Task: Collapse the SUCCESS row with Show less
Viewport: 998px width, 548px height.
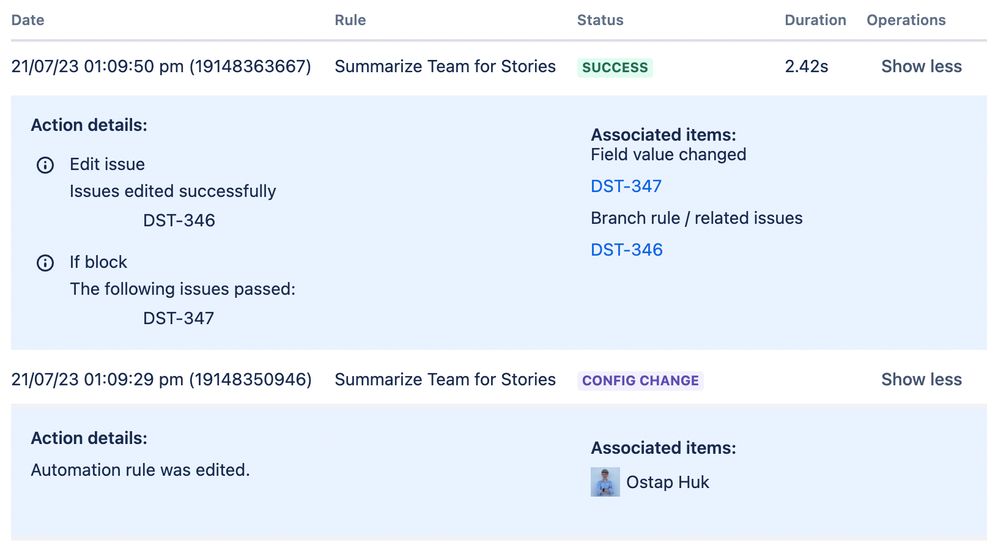Action: pyautogui.click(x=921, y=67)
